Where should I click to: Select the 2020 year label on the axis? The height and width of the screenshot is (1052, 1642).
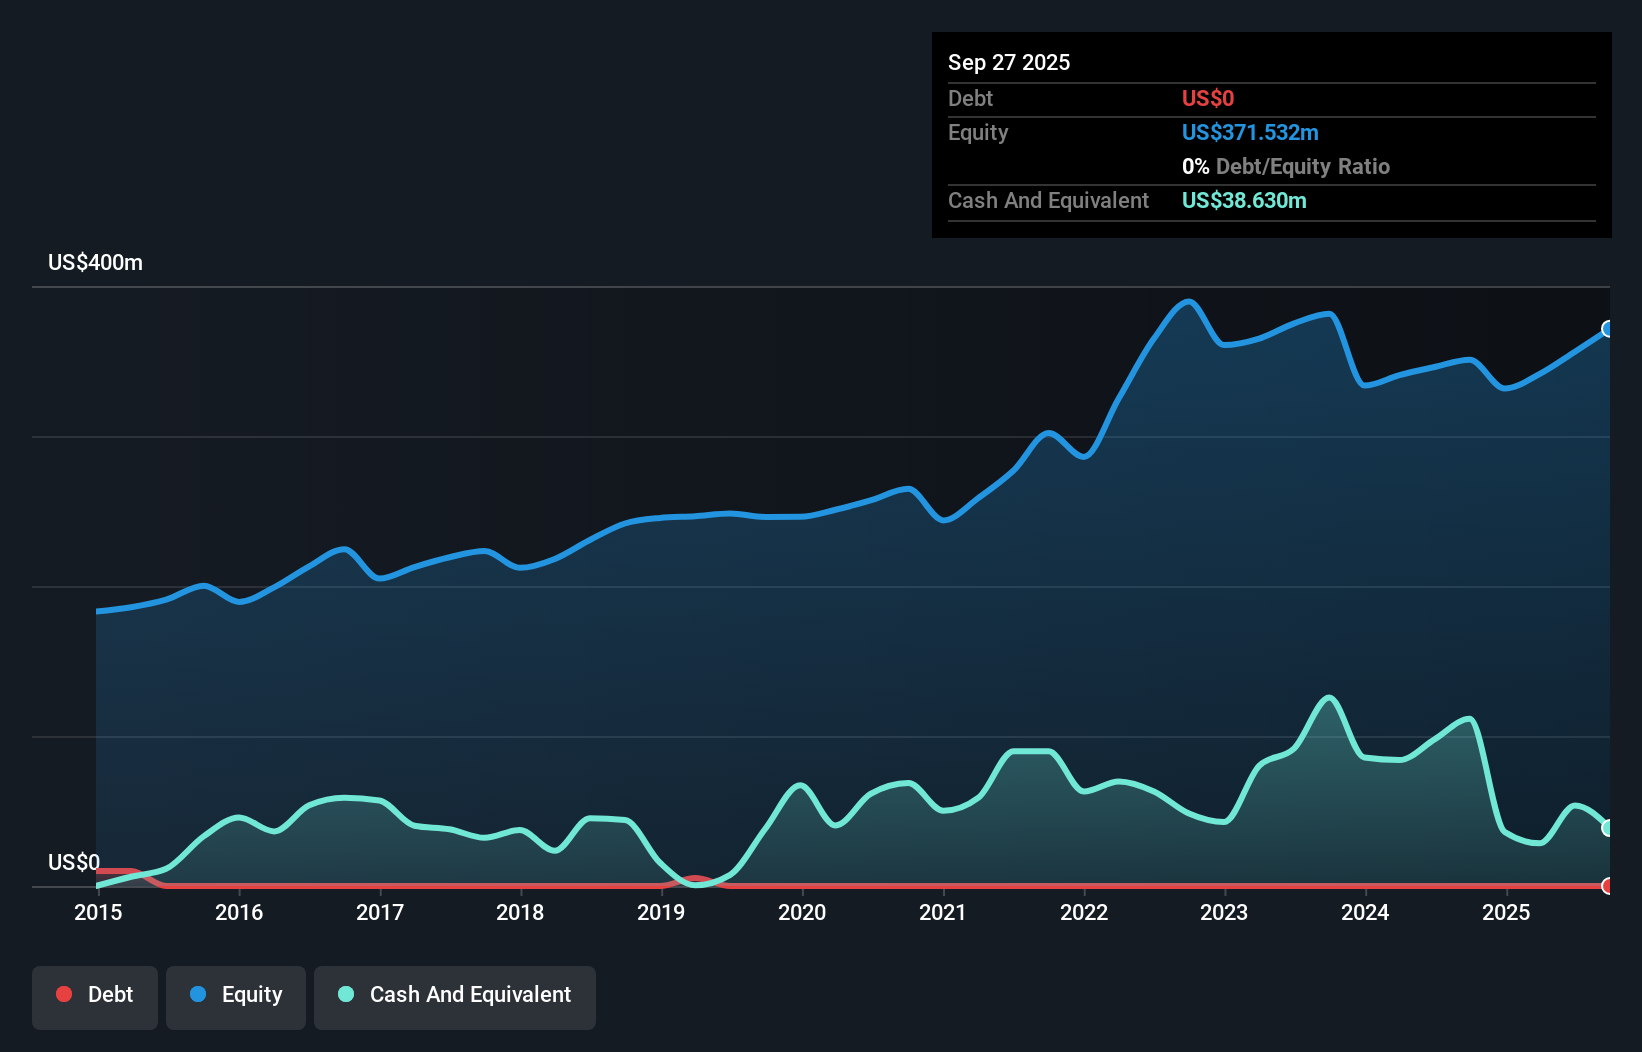(802, 912)
